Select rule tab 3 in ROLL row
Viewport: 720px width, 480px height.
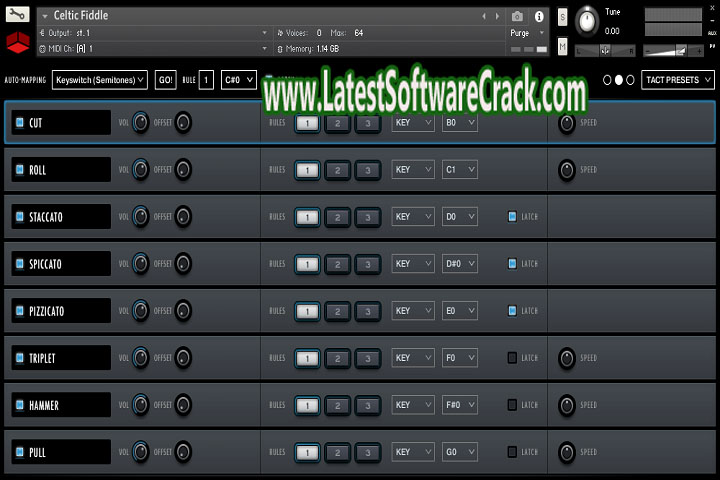[x=368, y=170]
